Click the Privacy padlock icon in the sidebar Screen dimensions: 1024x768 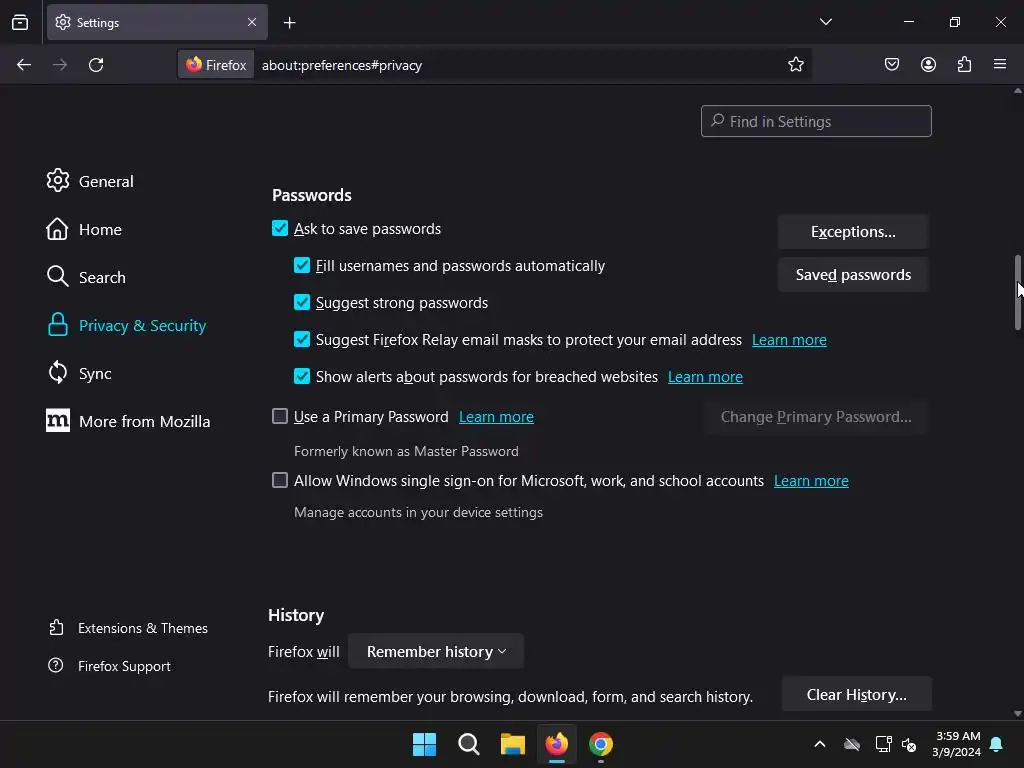pyautogui.click(x=57, y=325)
